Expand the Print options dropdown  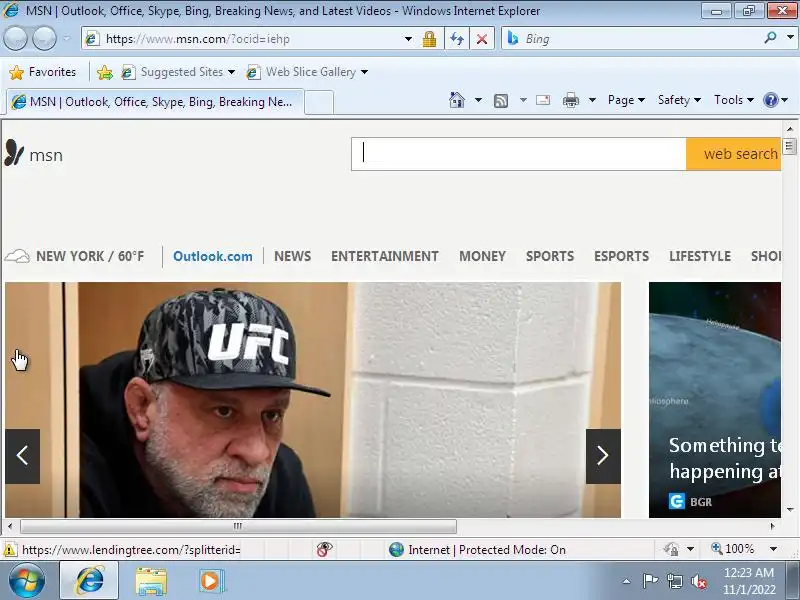[x=592, y=100]
